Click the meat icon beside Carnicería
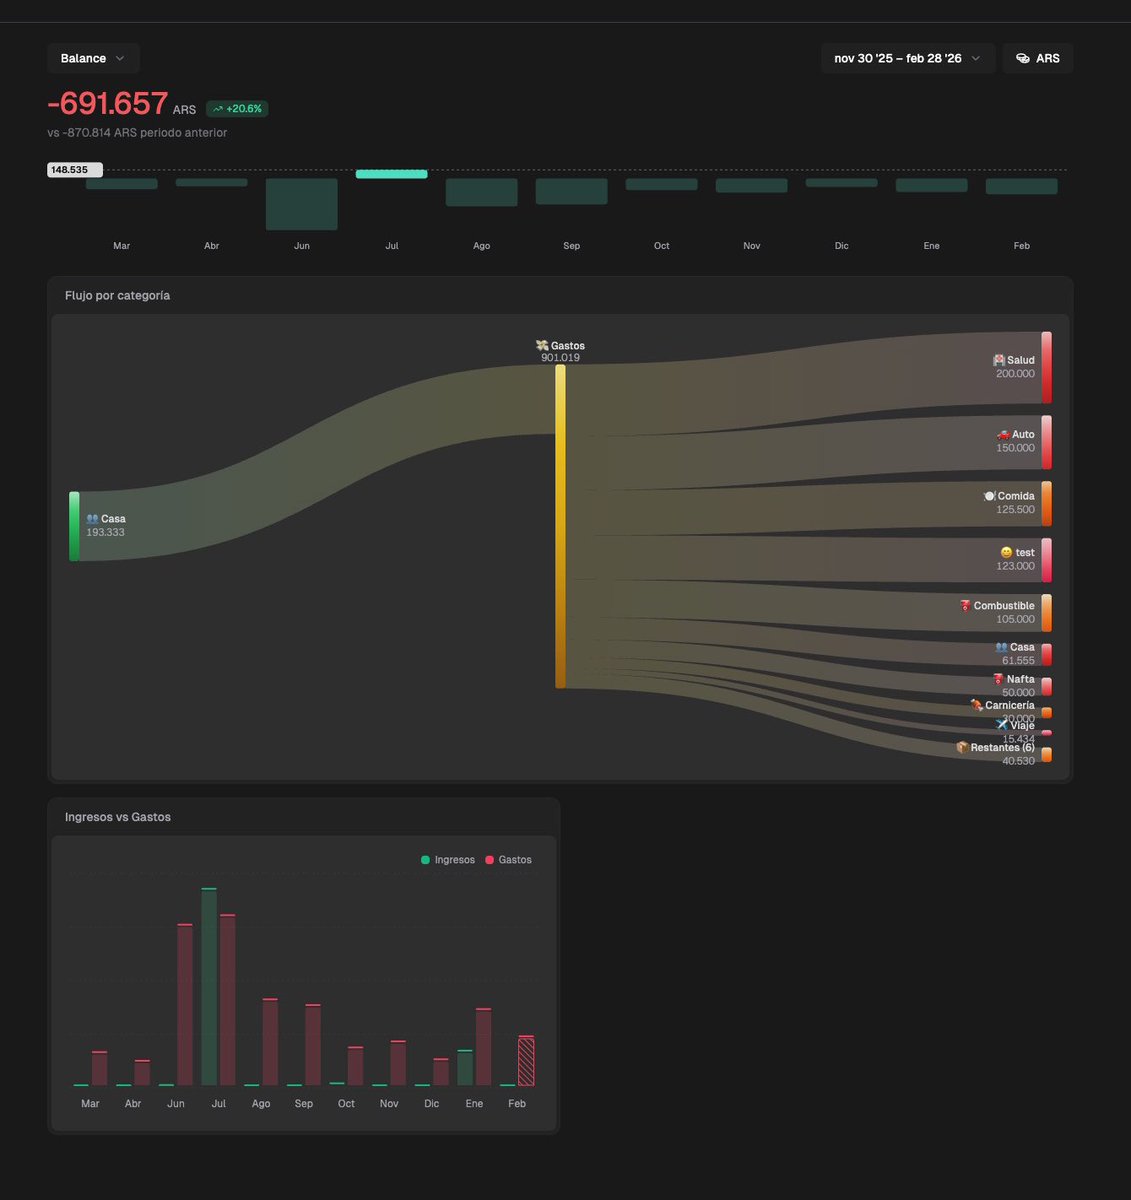This screenshot has width=1131, height=1200. 976,705
